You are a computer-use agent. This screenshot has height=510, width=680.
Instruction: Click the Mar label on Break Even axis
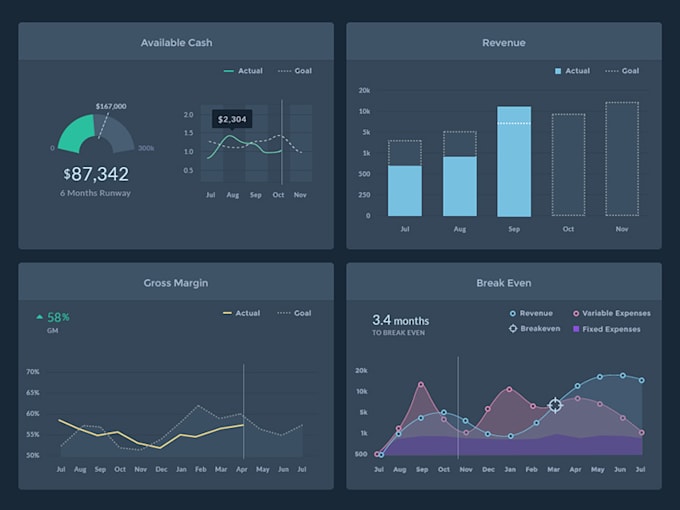coord(553,469)
